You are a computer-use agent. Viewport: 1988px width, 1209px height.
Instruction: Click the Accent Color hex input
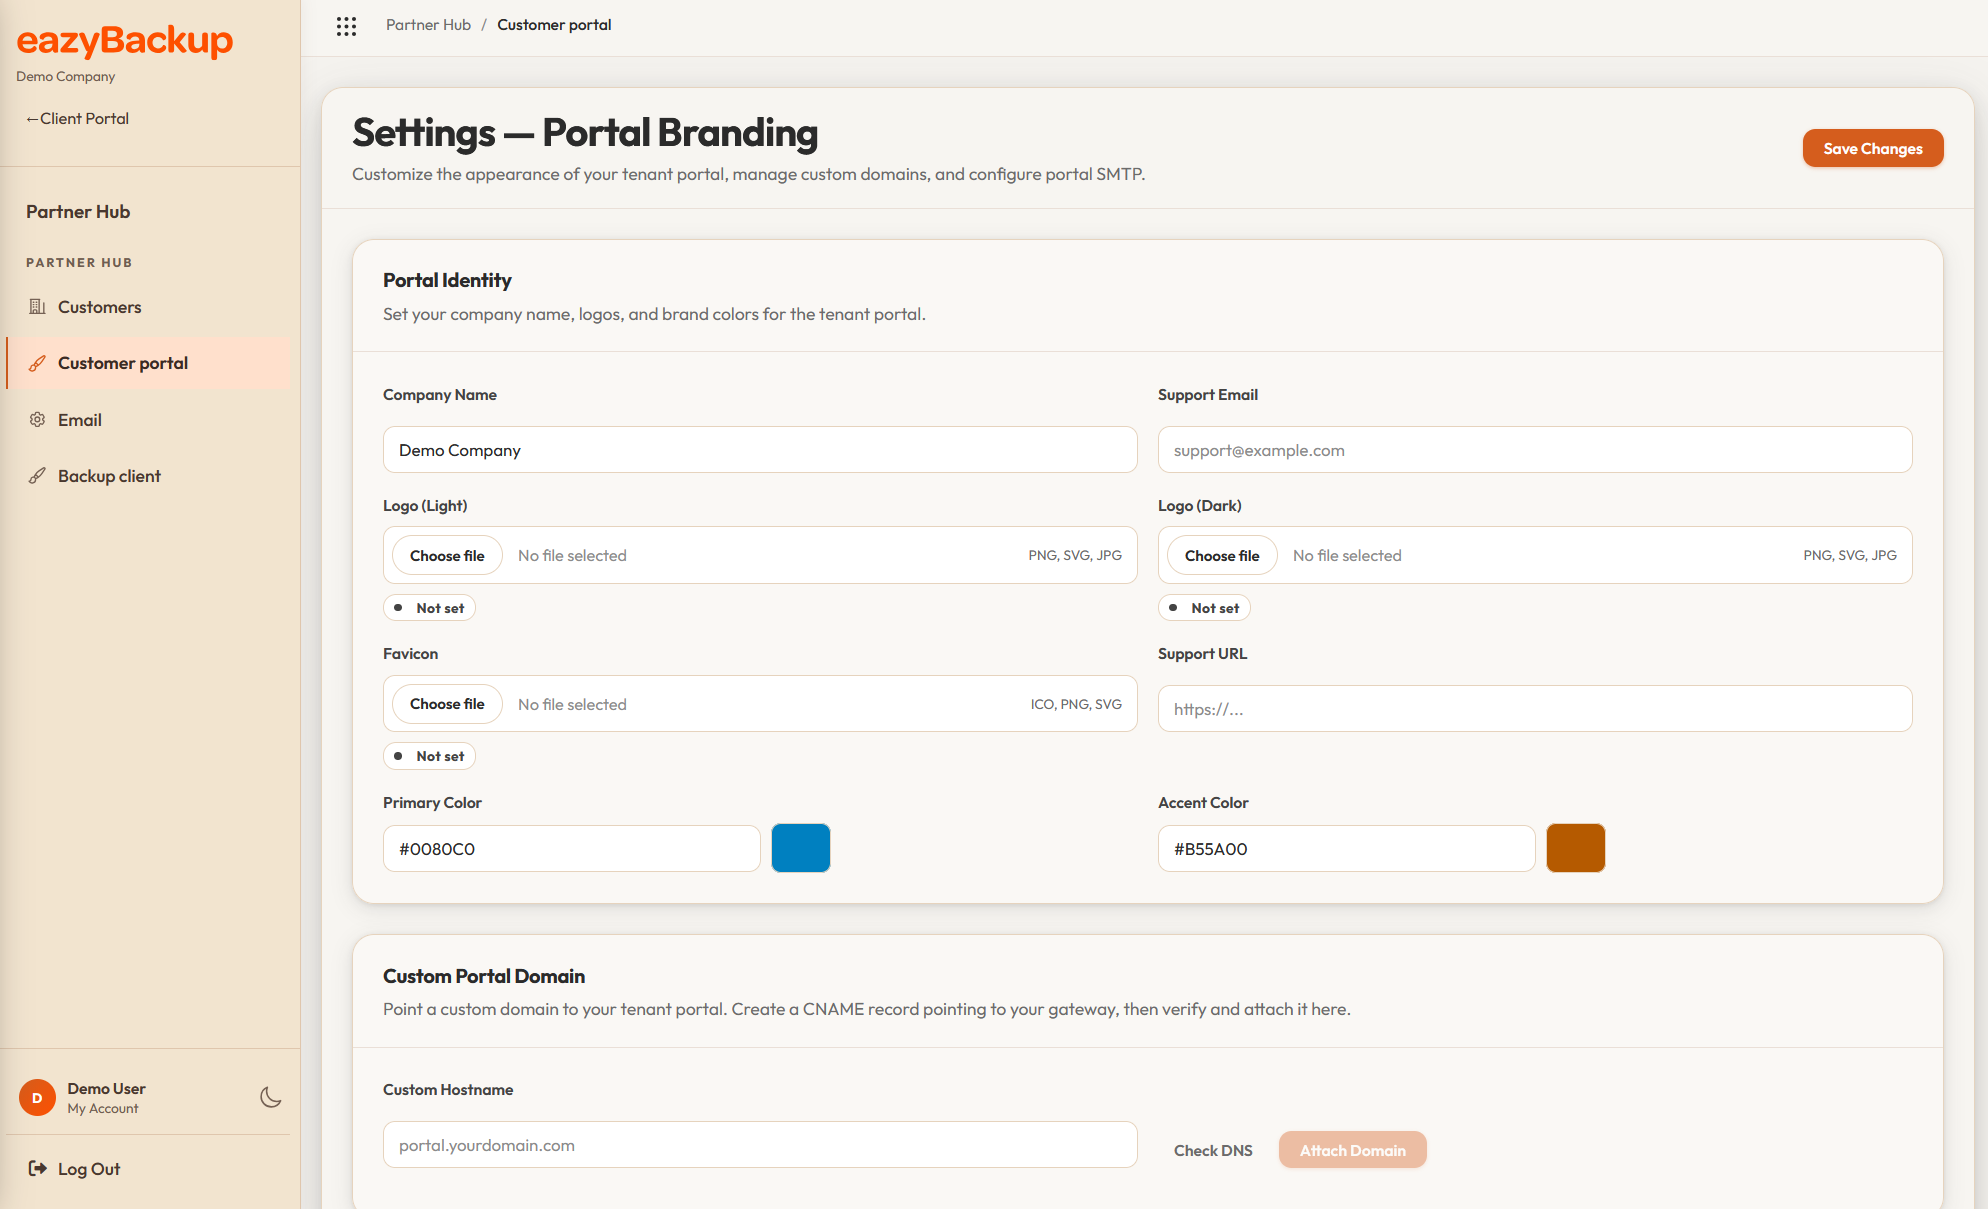[1347, 849]
